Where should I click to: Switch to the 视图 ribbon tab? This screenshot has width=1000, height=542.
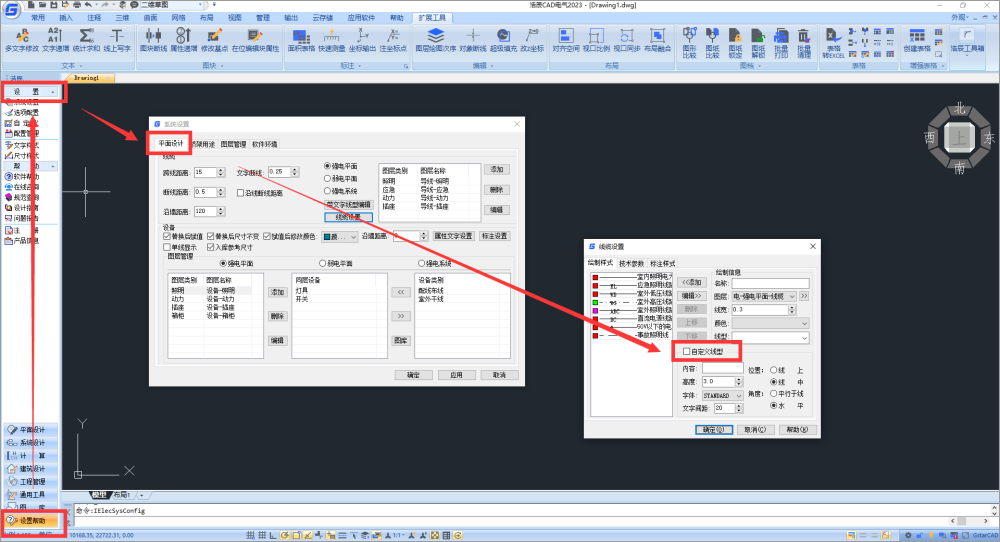click(x=235, y=18)
